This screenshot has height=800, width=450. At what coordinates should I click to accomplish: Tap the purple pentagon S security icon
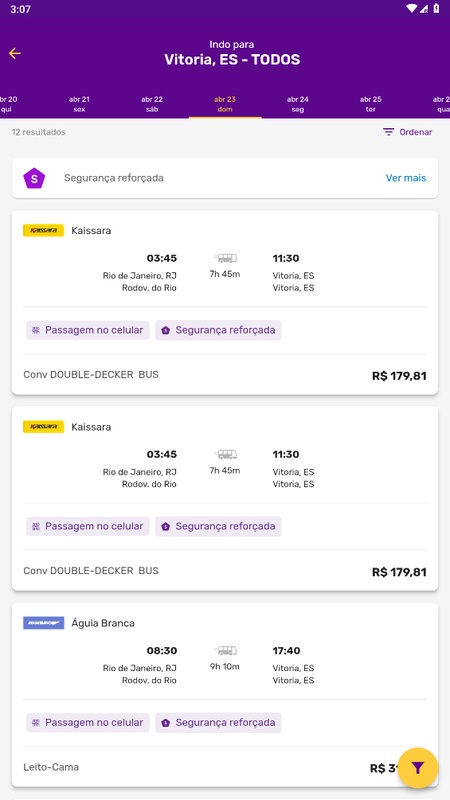click(34, 178)
